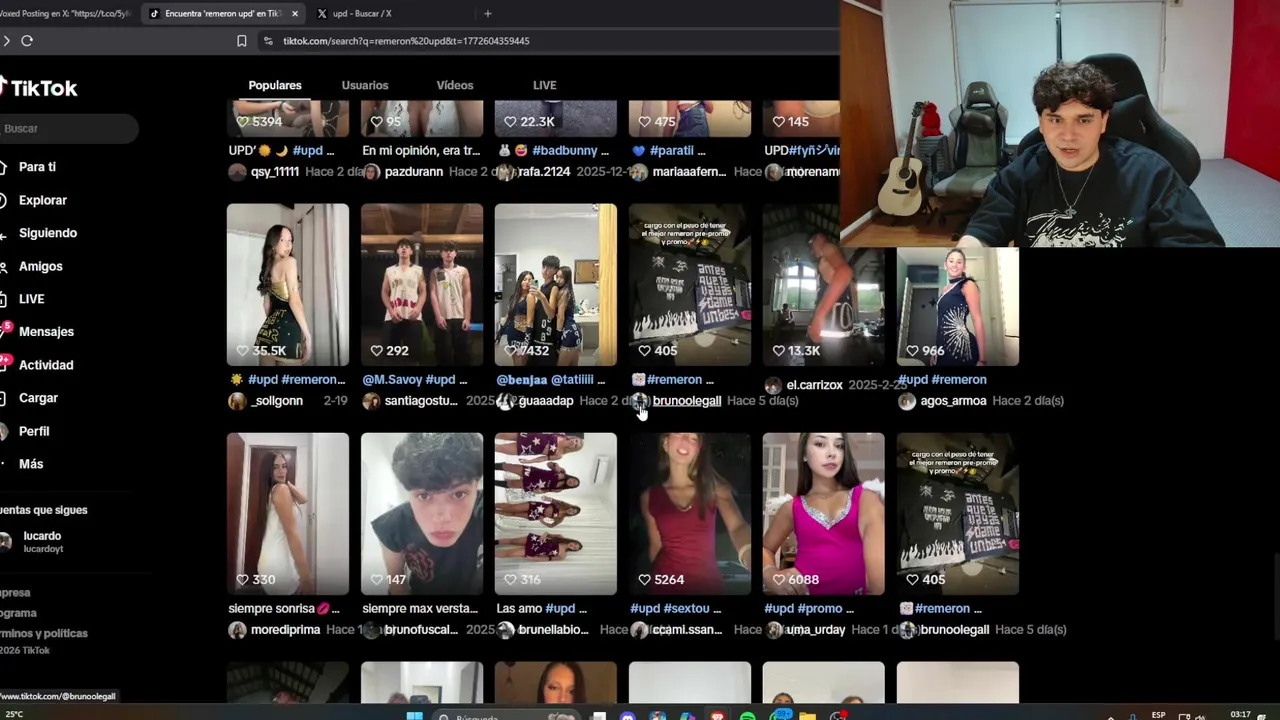
Task: Click the TikTok logo
Action: click(38, 88)
